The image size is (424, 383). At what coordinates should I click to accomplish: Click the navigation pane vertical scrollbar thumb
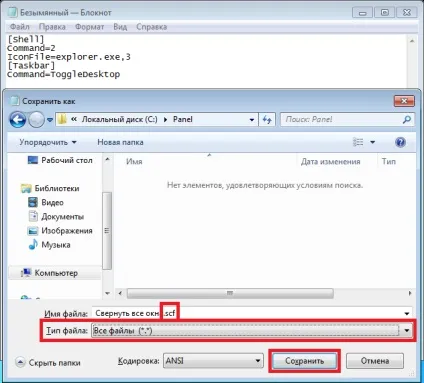coord(107,231)
